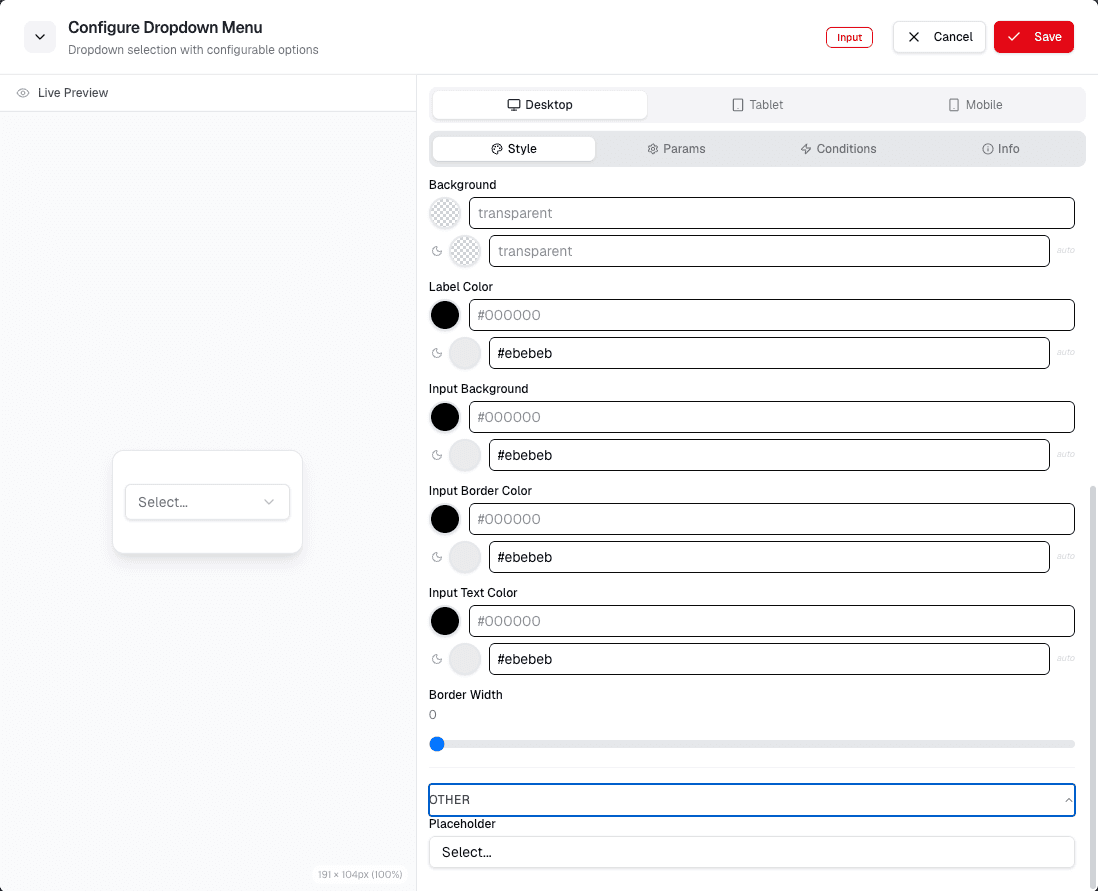The height and width of the screenshot is (891, 1098).
Task: Click the black Label Color swatch
Action: click(x=445, y=315)
